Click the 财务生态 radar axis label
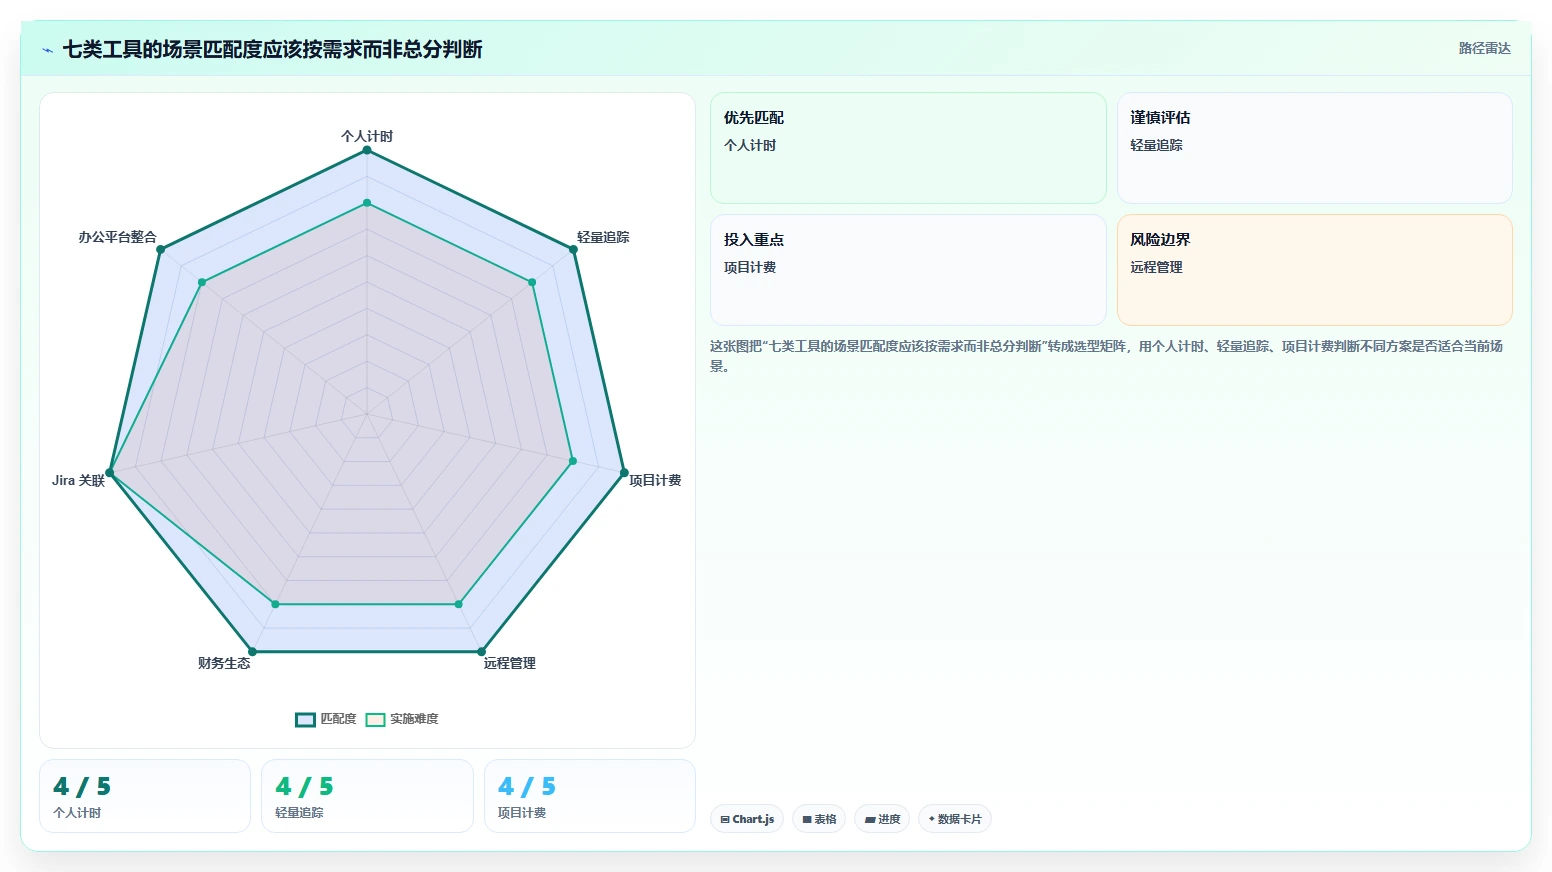The width and height of the screenshot is (1552, 872). [x=224, y=663]
